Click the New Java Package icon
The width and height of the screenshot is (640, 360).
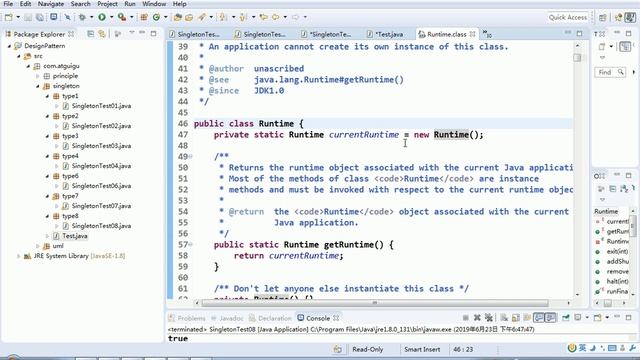point(144,17)
